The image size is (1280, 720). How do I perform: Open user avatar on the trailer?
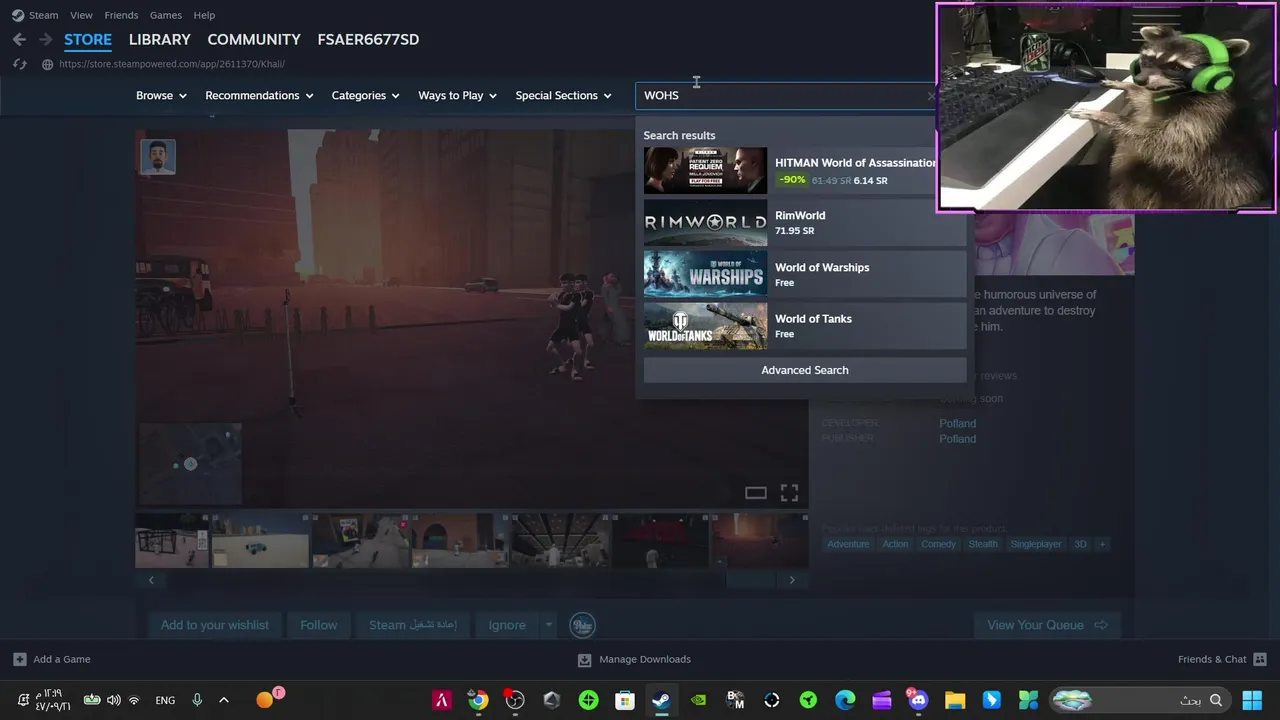pos(158,157)
